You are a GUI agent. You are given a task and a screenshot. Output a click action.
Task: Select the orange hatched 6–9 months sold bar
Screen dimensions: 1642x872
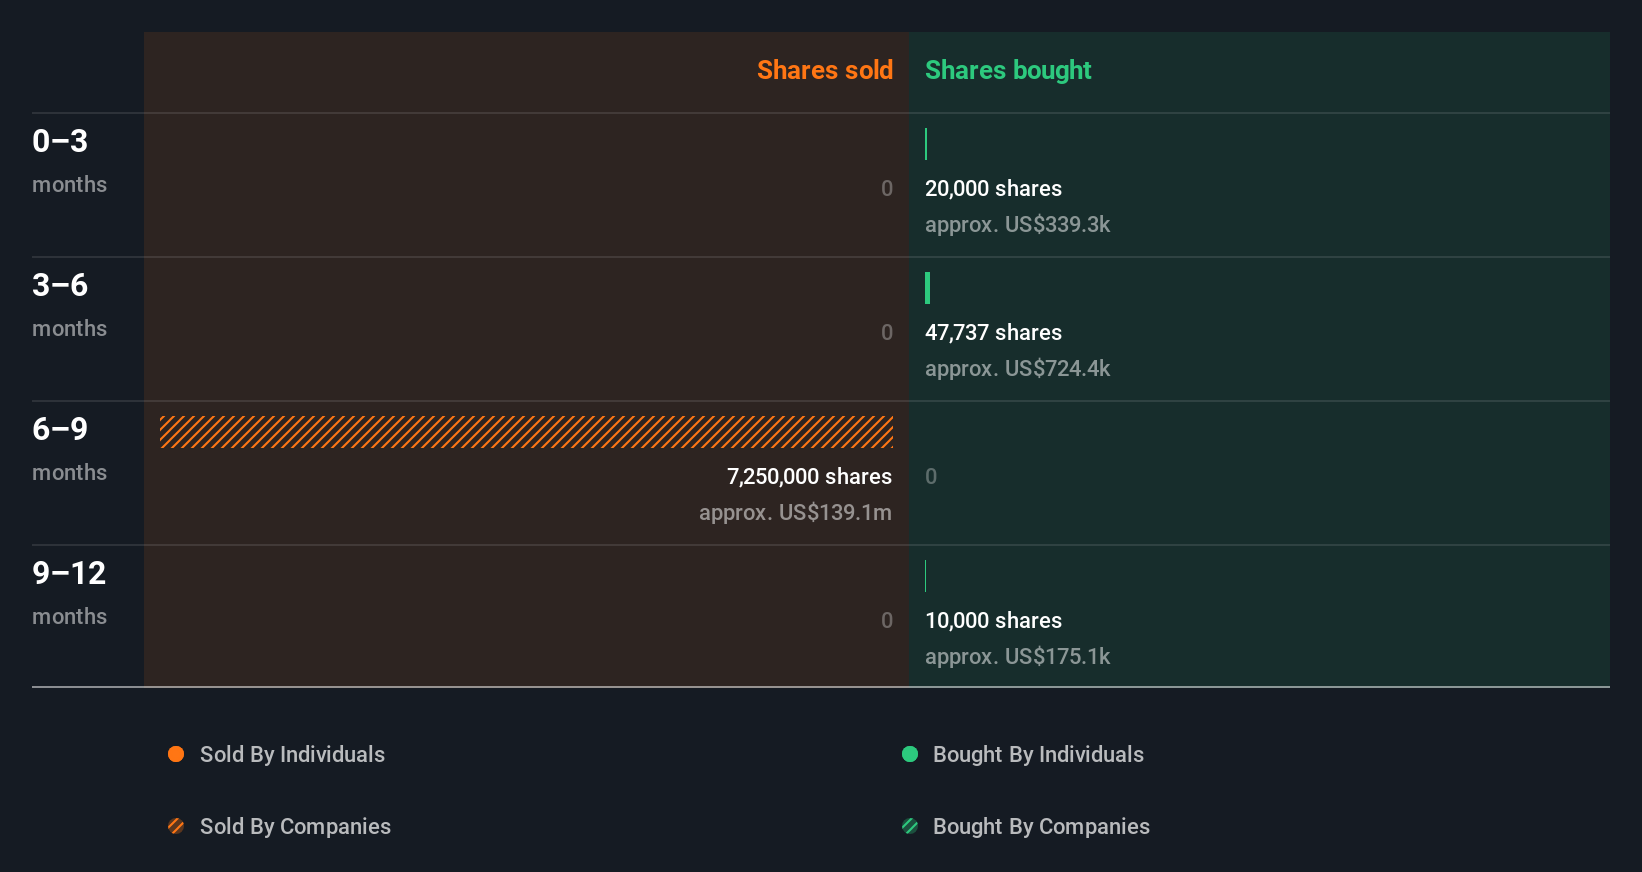[526, 432]
